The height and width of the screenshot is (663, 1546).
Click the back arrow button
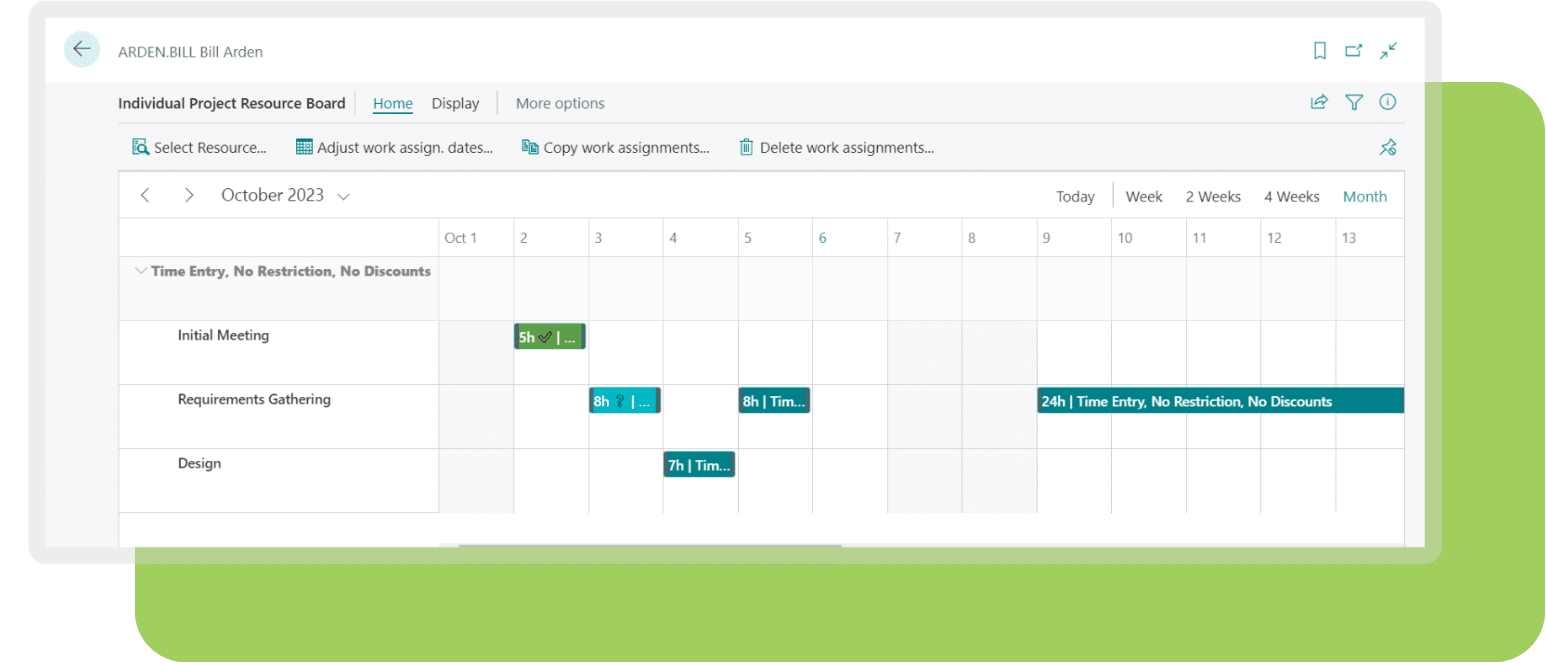click(x=82, y=50)
